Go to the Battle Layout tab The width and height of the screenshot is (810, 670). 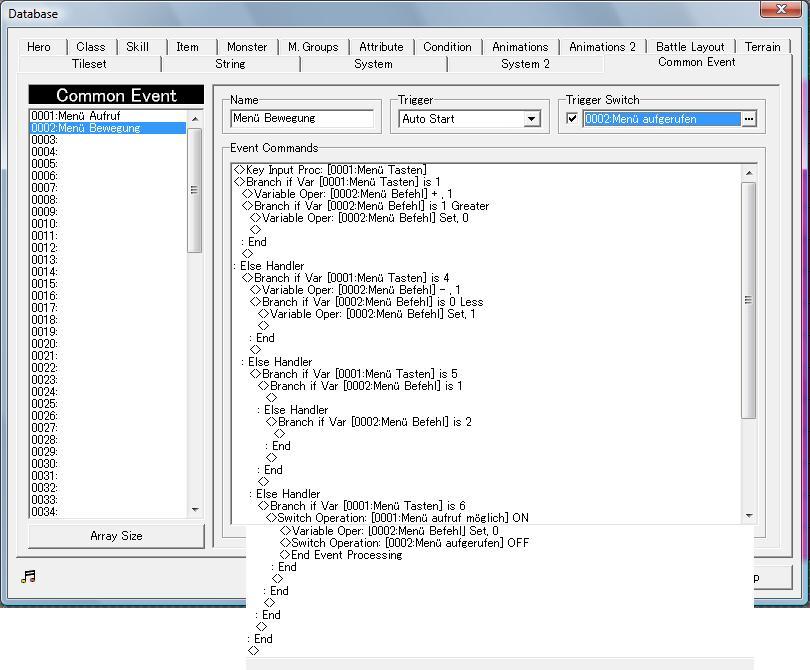coord(690,47)
